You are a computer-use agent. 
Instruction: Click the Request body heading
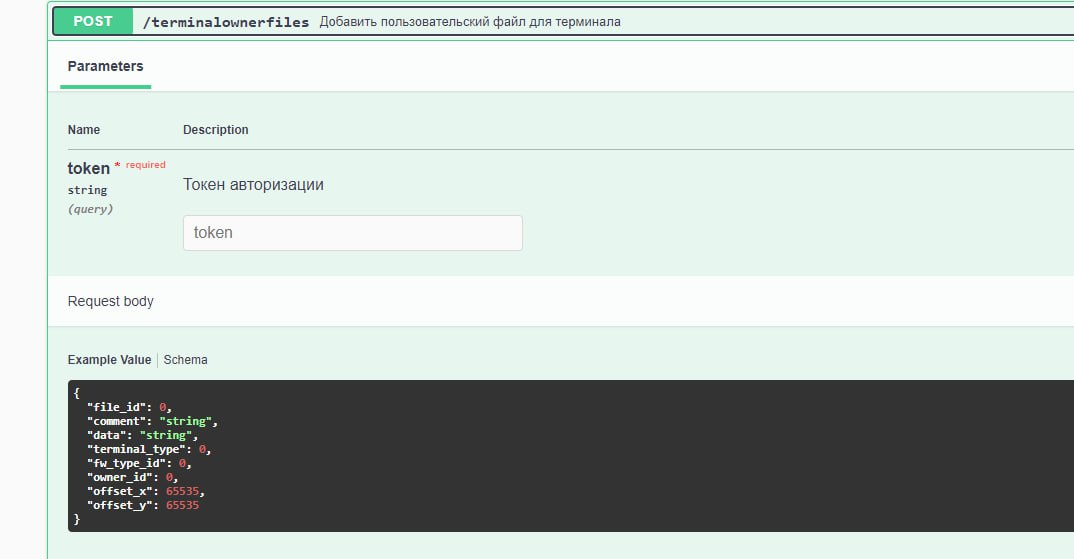pyautogui.click(x=110, y=301)
